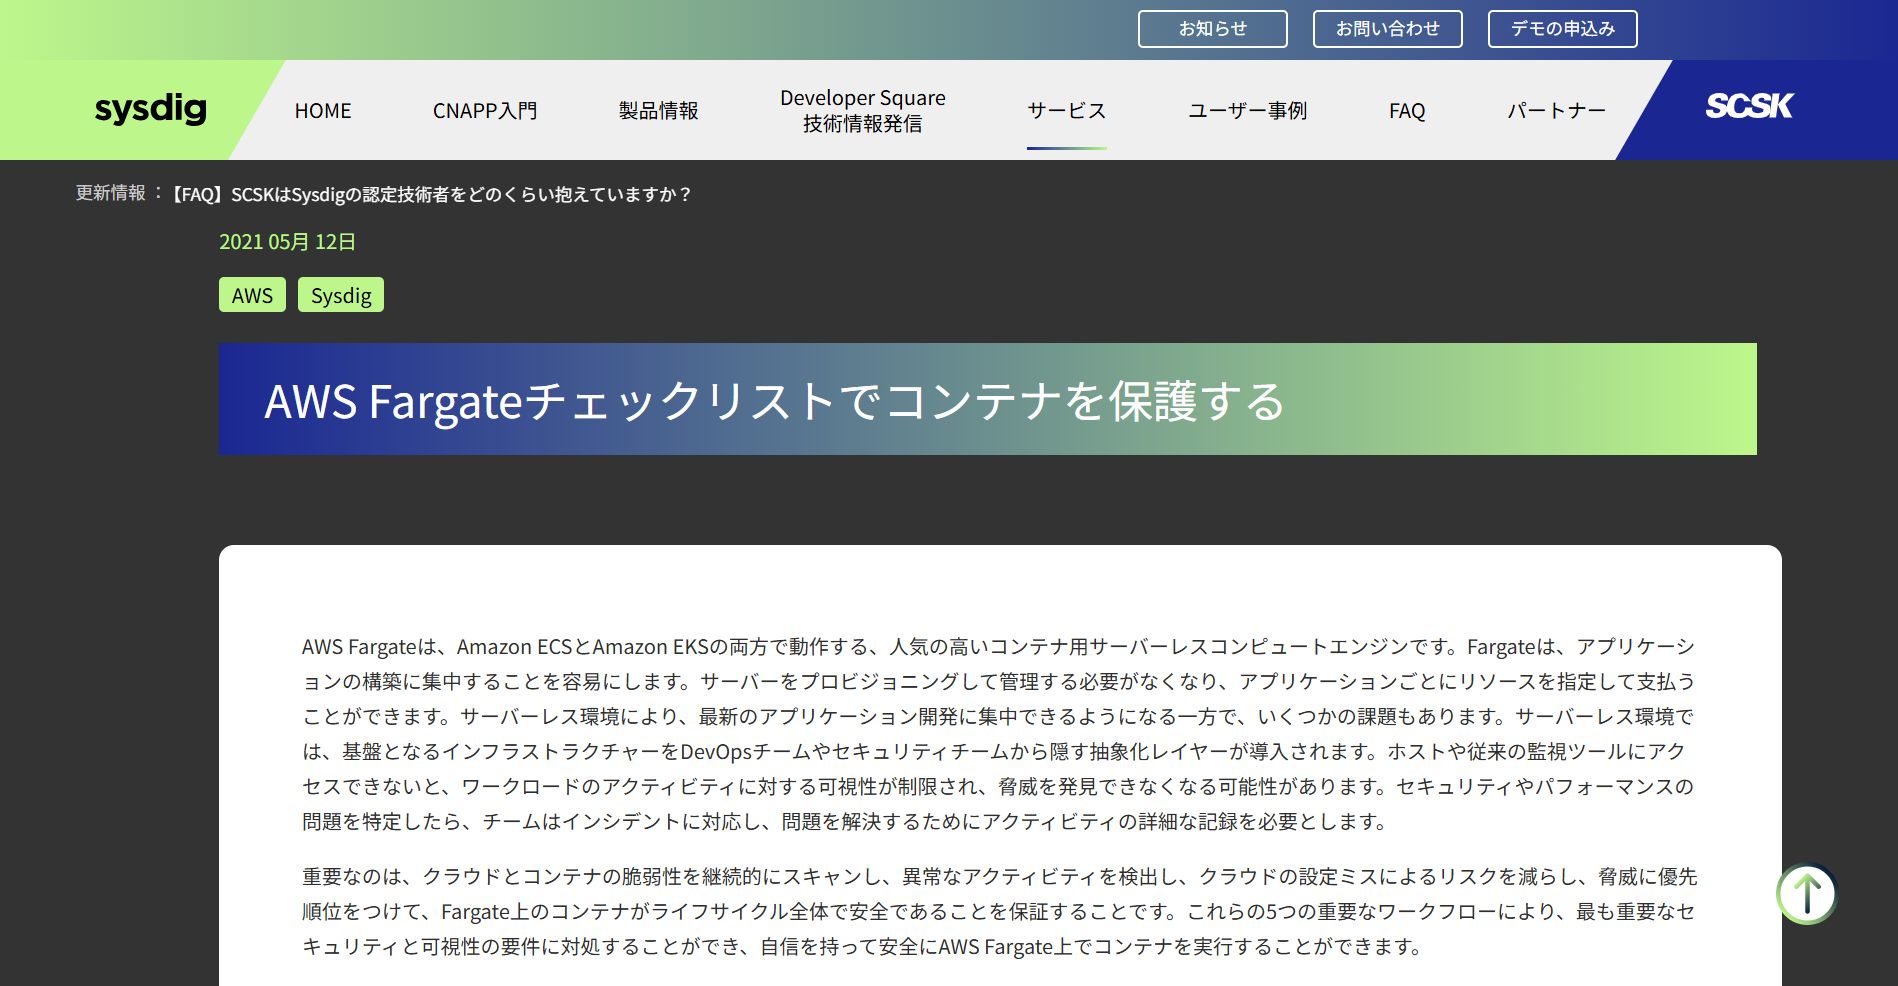
Task: Click the AWS tag
Action: pyautogui.click(x=252, y=295)
